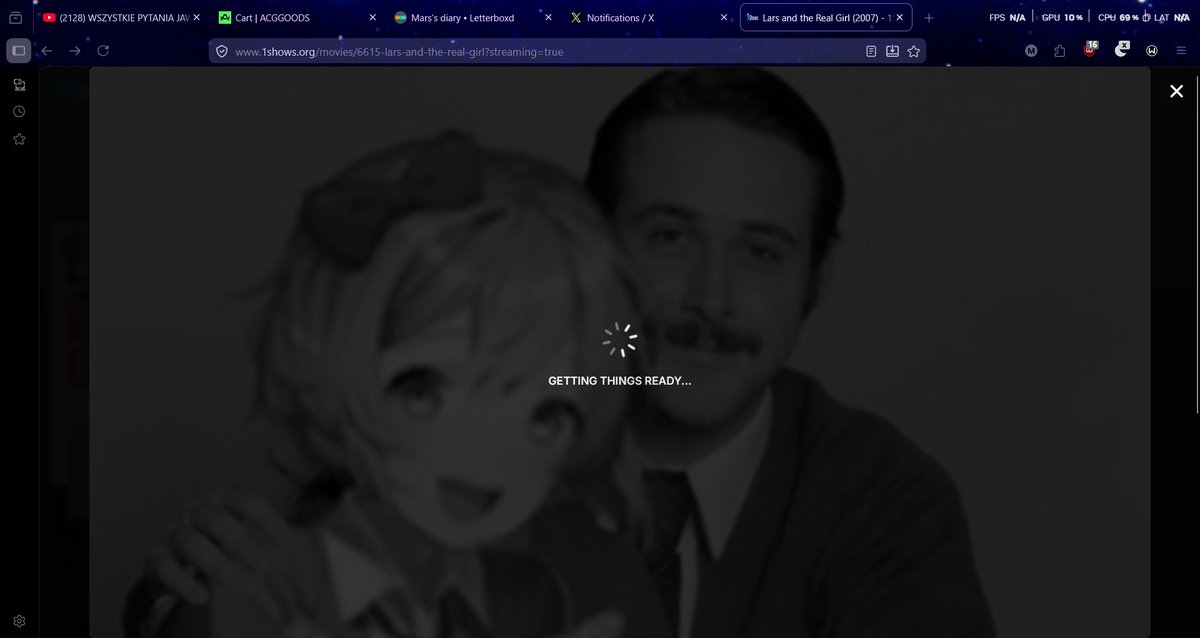This screenshot has width=1200, height=638.
Task: Open the round M extension icon
Action: point(1032,51)
